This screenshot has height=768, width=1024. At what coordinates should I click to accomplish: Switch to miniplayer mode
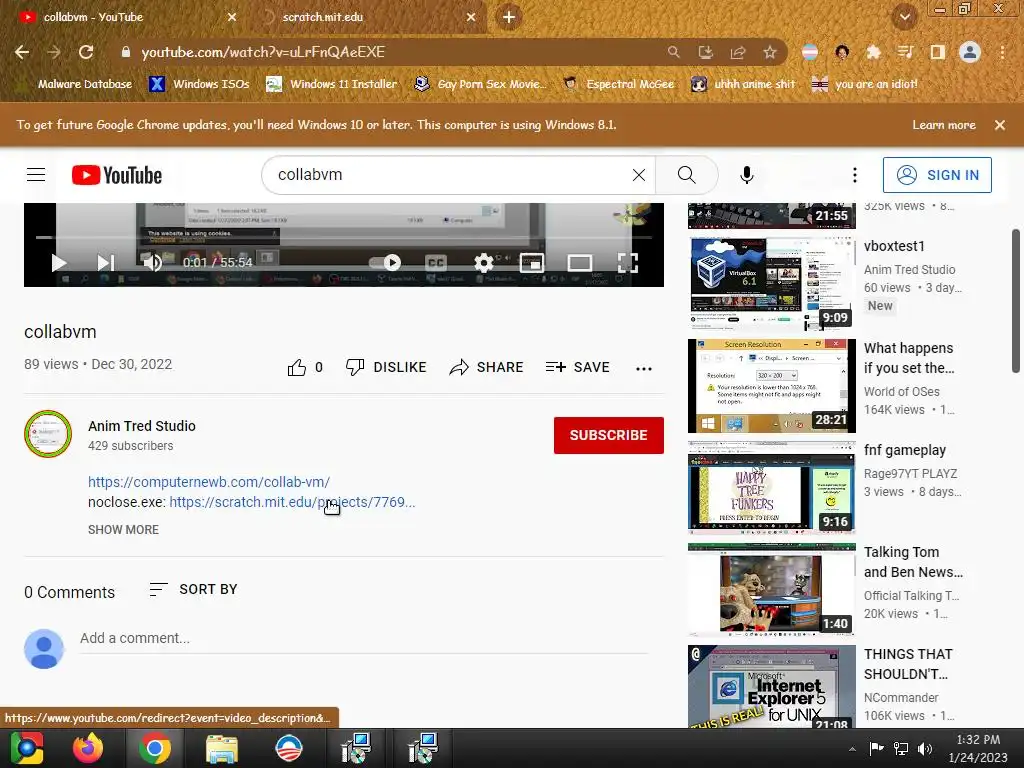point(532,263)
